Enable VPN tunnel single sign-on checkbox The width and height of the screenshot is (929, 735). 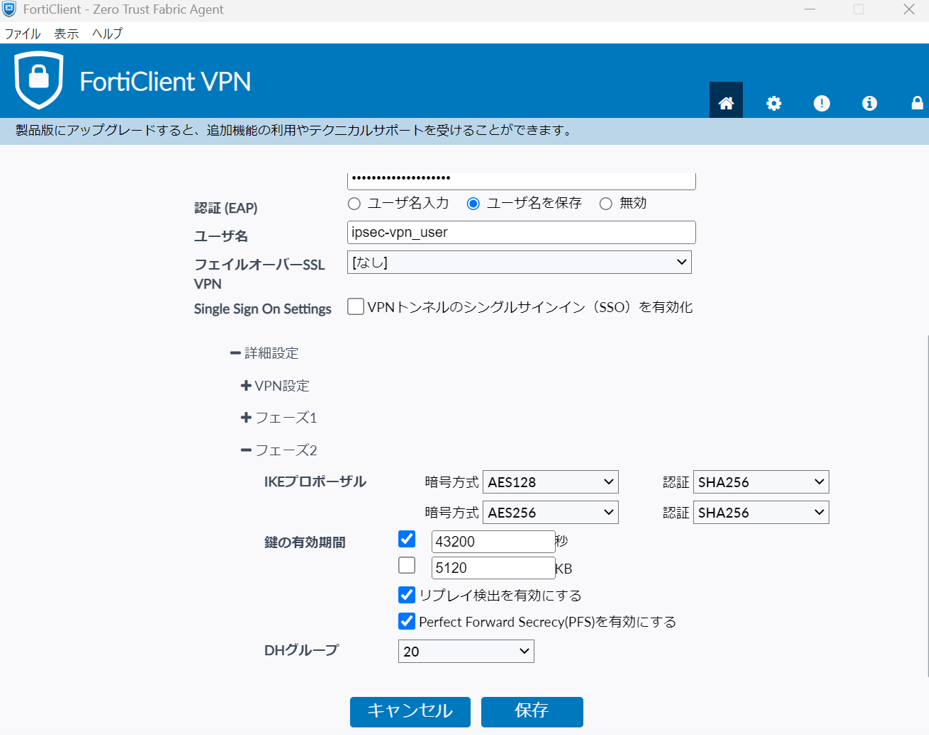(x=355, y=306)
